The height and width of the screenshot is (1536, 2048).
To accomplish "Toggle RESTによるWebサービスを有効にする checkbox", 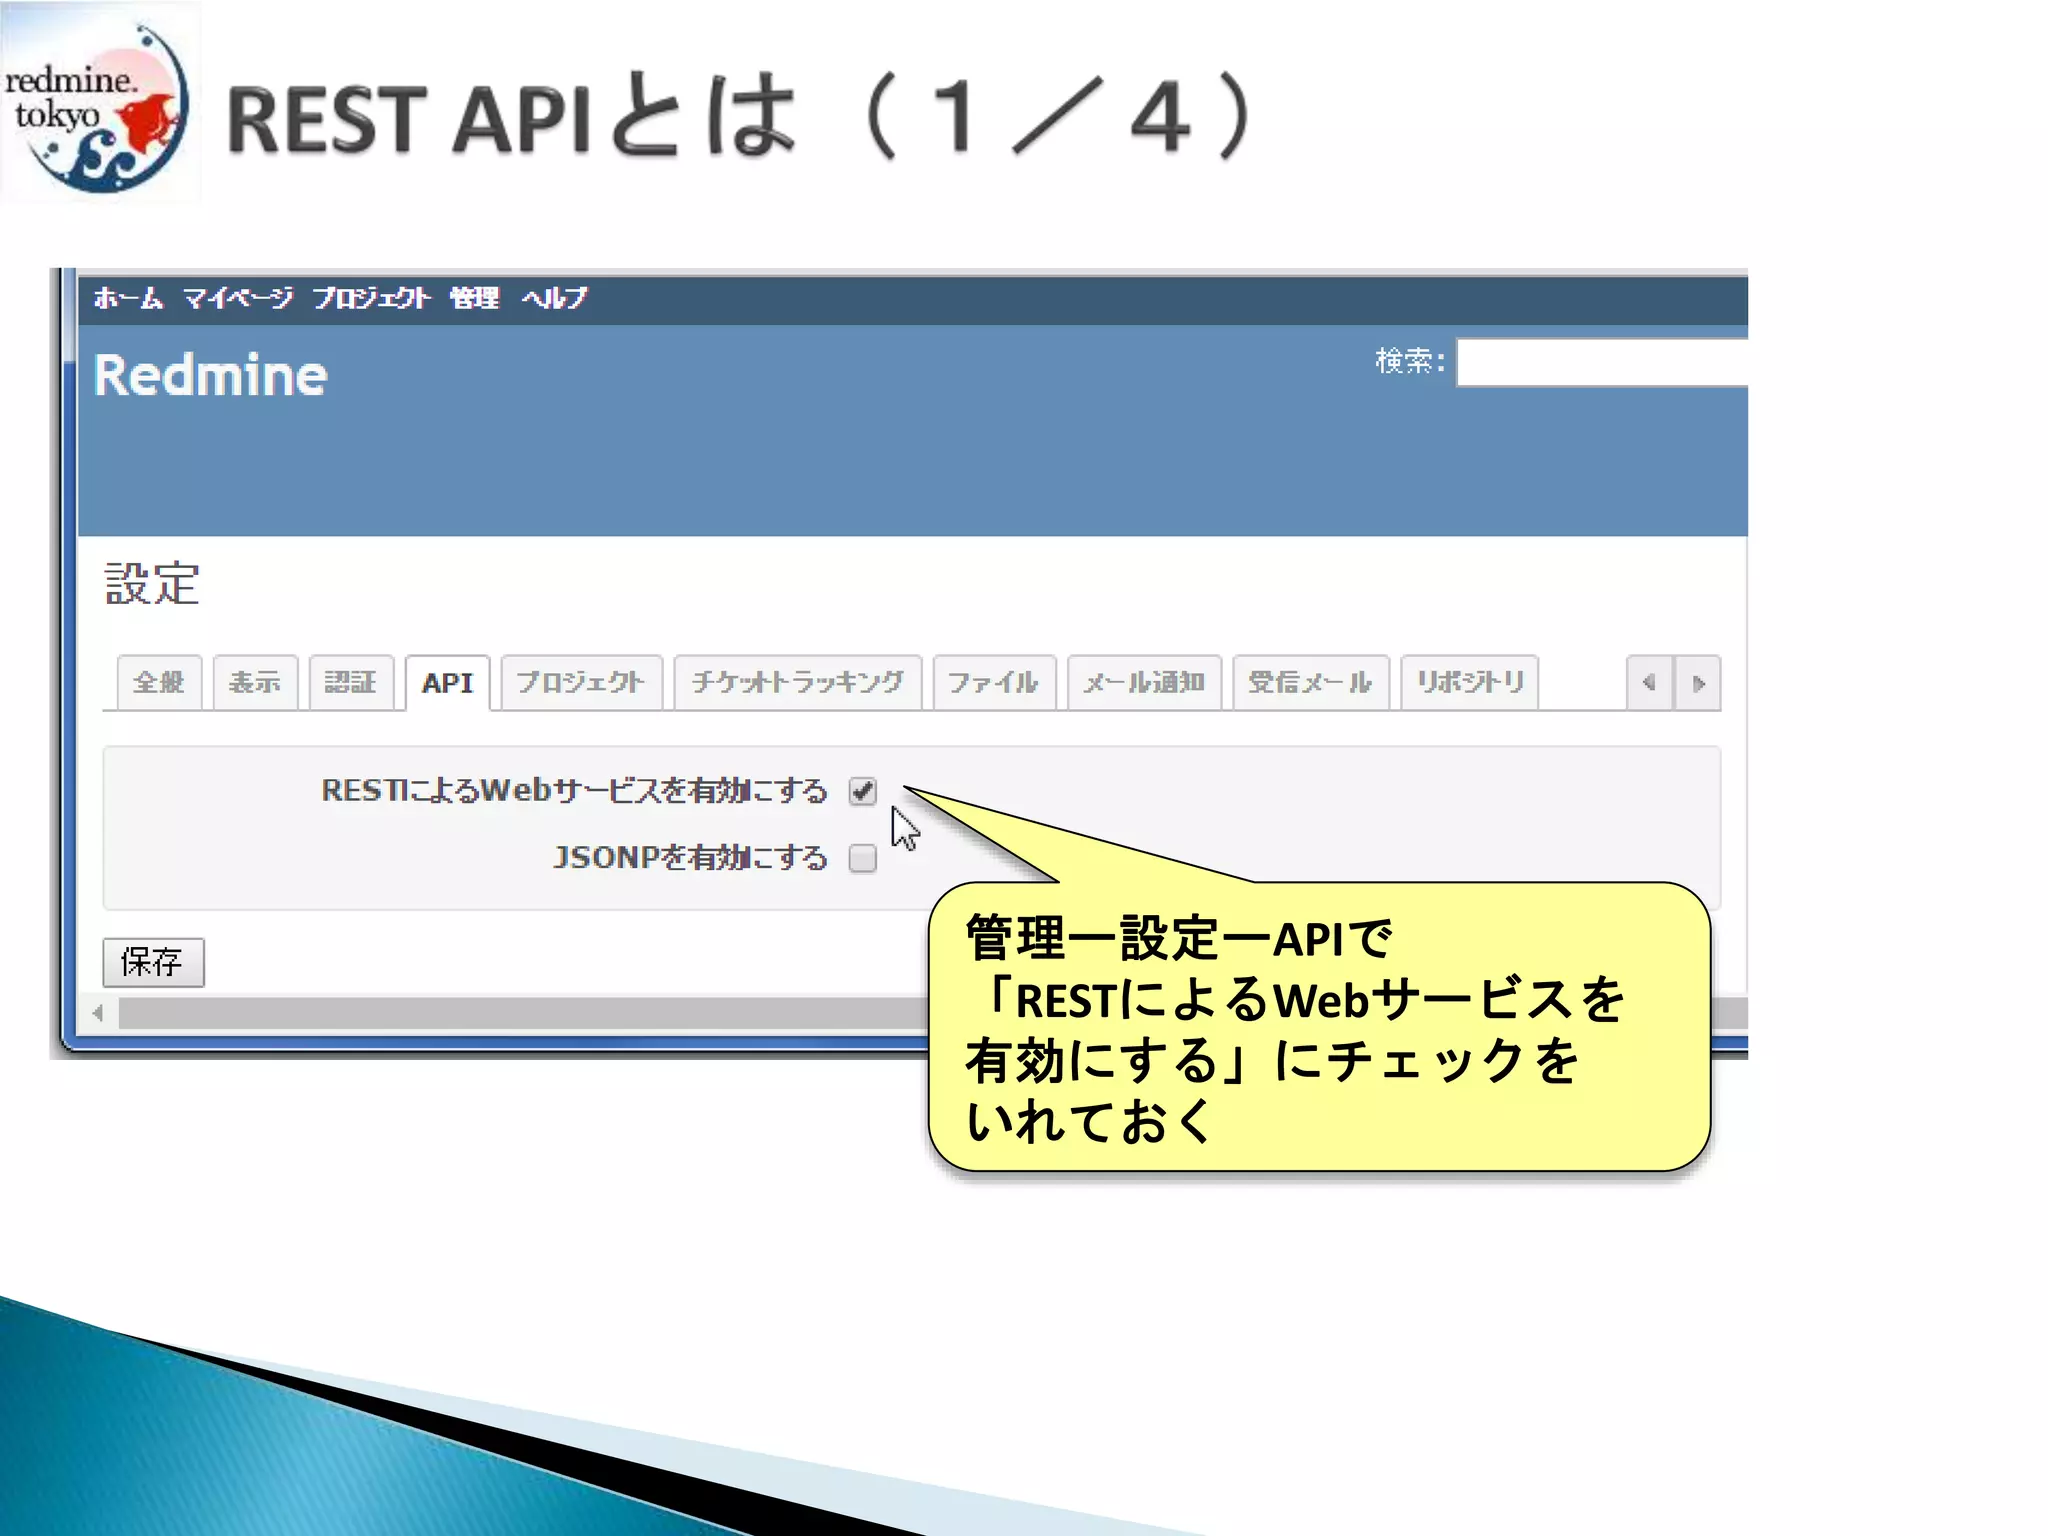I will (x=863, y=791).
